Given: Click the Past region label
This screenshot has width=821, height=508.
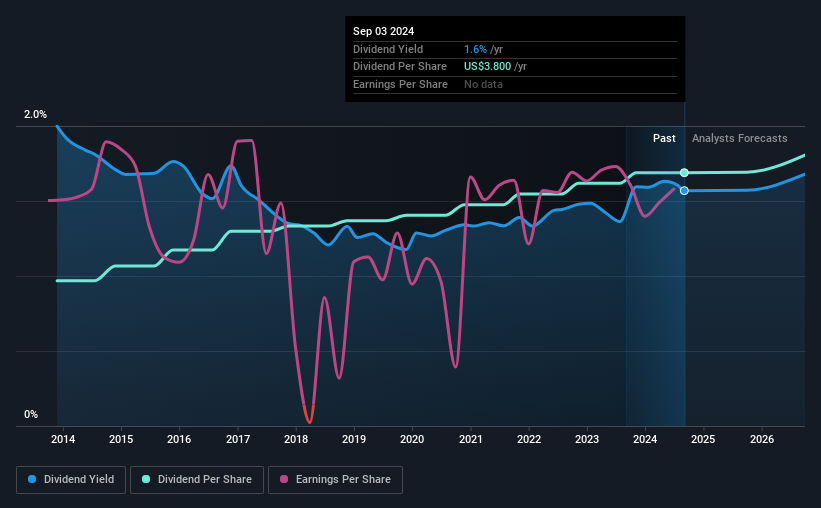Looking at the screenshot, I should point(664,138).
